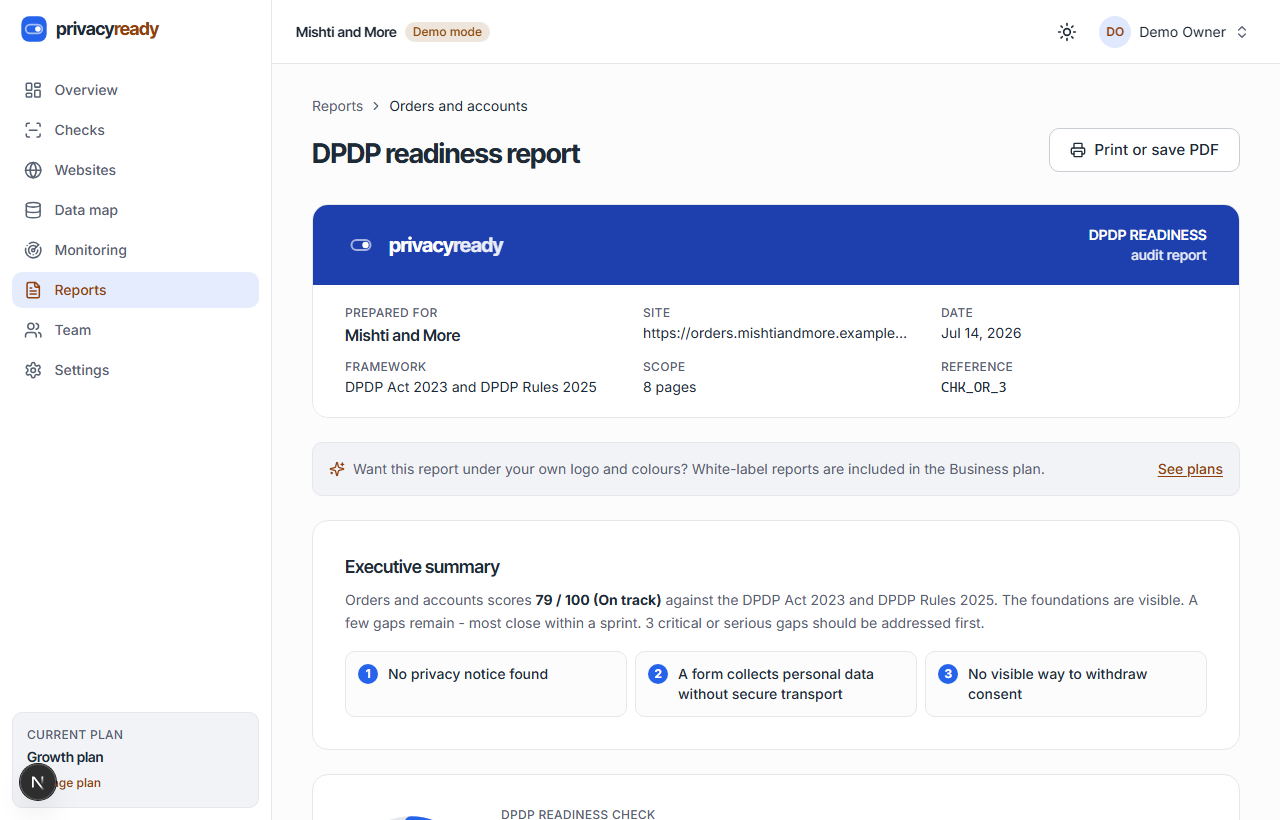Image resolution: width=1280 pixels, height=820 pixels.
Task: Open the 'No privacy notice found' card
Action: point(486,684)
